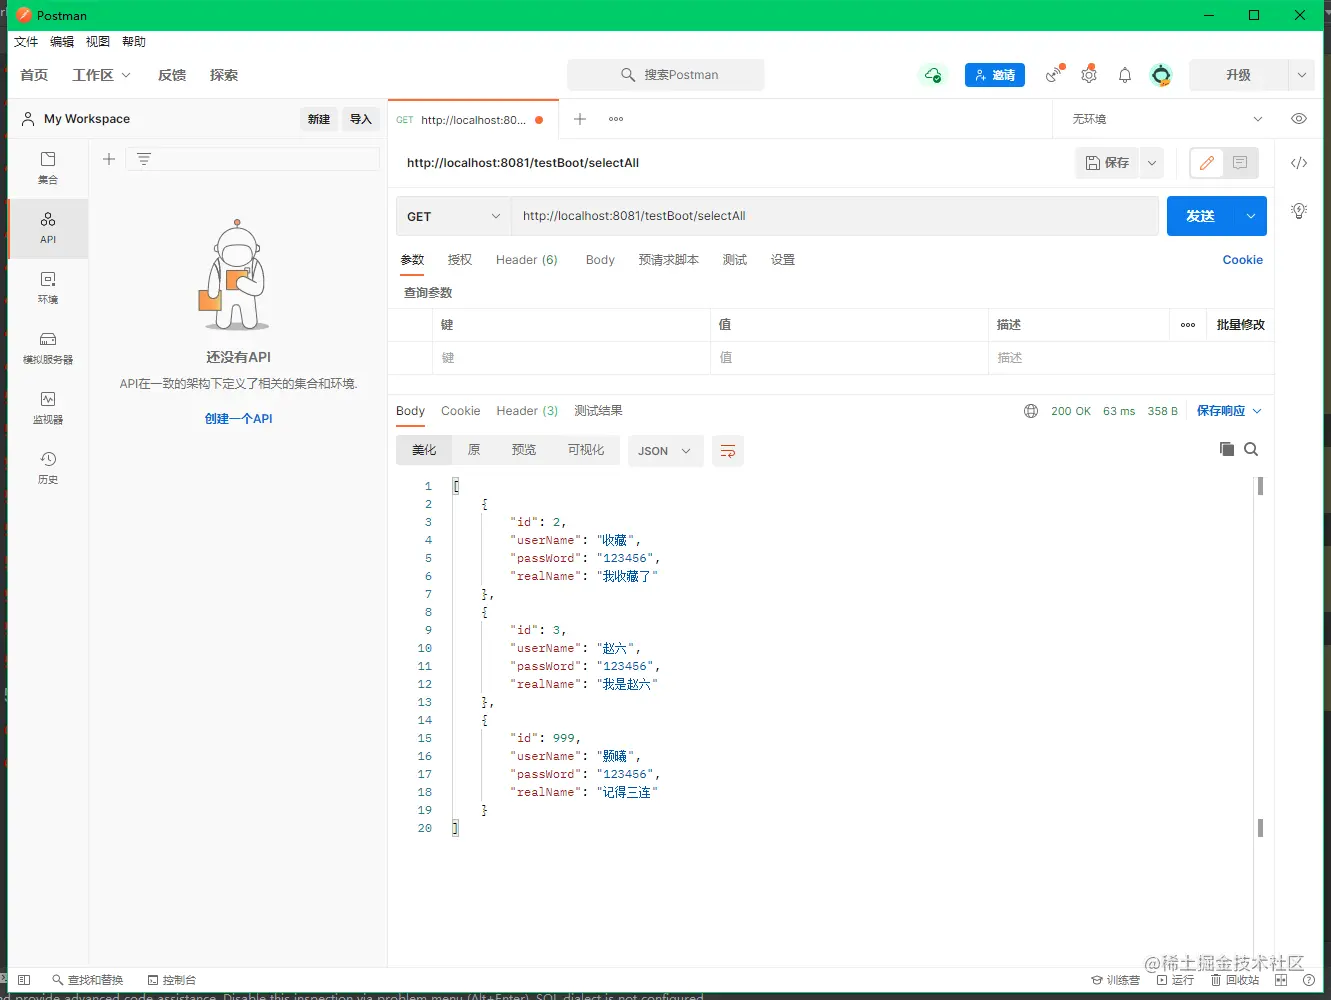Select the 预览 preview view
1331x1000 pixels.
click(524, 450)
